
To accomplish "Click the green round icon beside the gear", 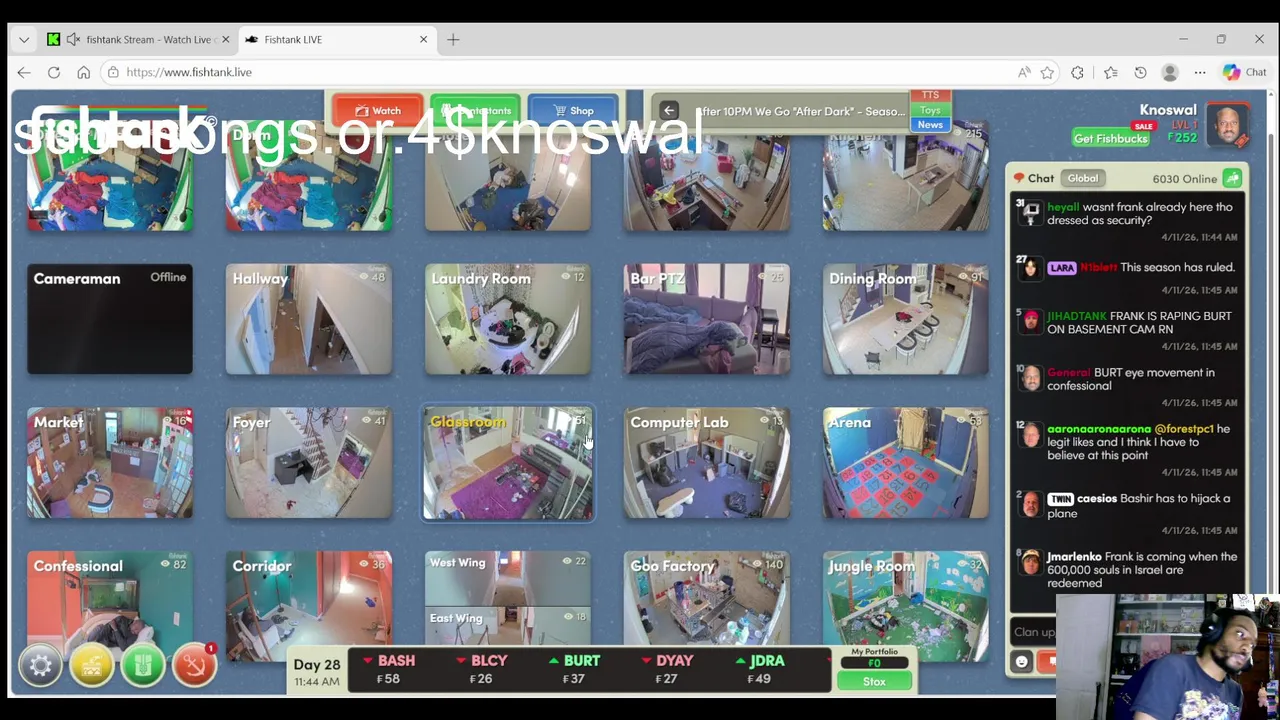I will tap(143, 665).
